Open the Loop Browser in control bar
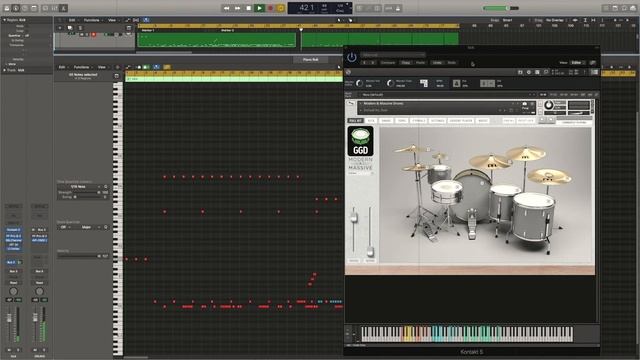This screenshot has width=640, height=360. tap(624, 8)
